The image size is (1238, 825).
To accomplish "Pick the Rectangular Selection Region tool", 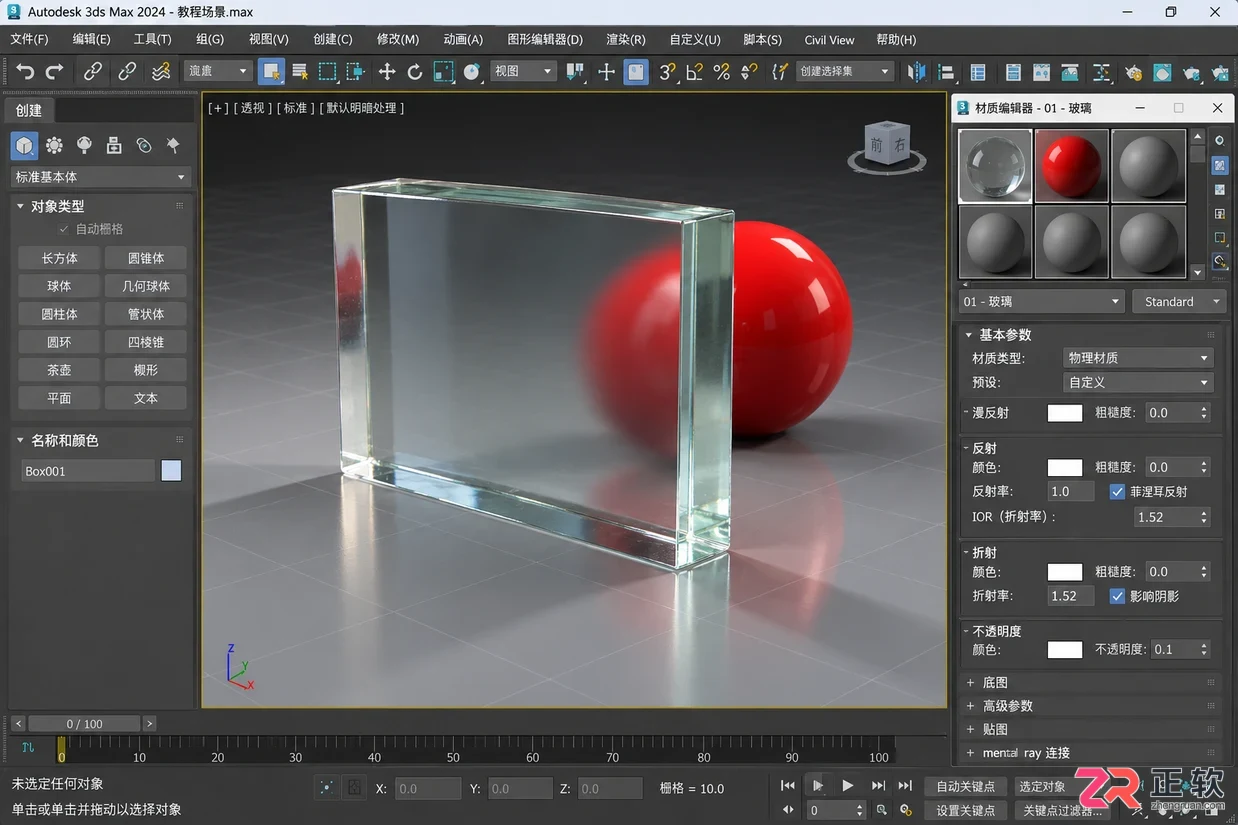I will [327, 71].
